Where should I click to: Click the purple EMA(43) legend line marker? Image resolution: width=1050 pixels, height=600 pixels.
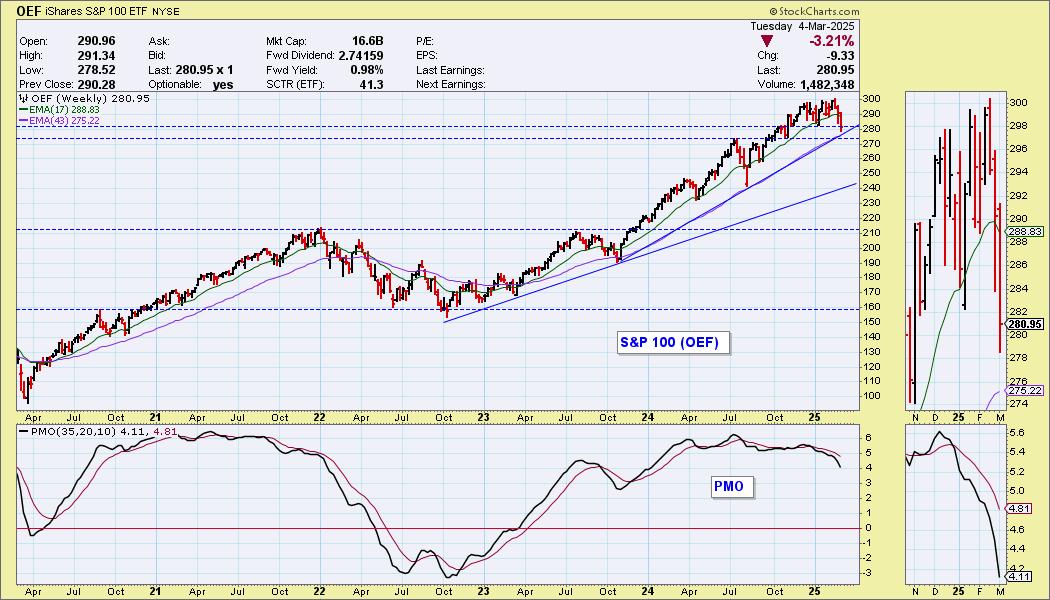22,120
